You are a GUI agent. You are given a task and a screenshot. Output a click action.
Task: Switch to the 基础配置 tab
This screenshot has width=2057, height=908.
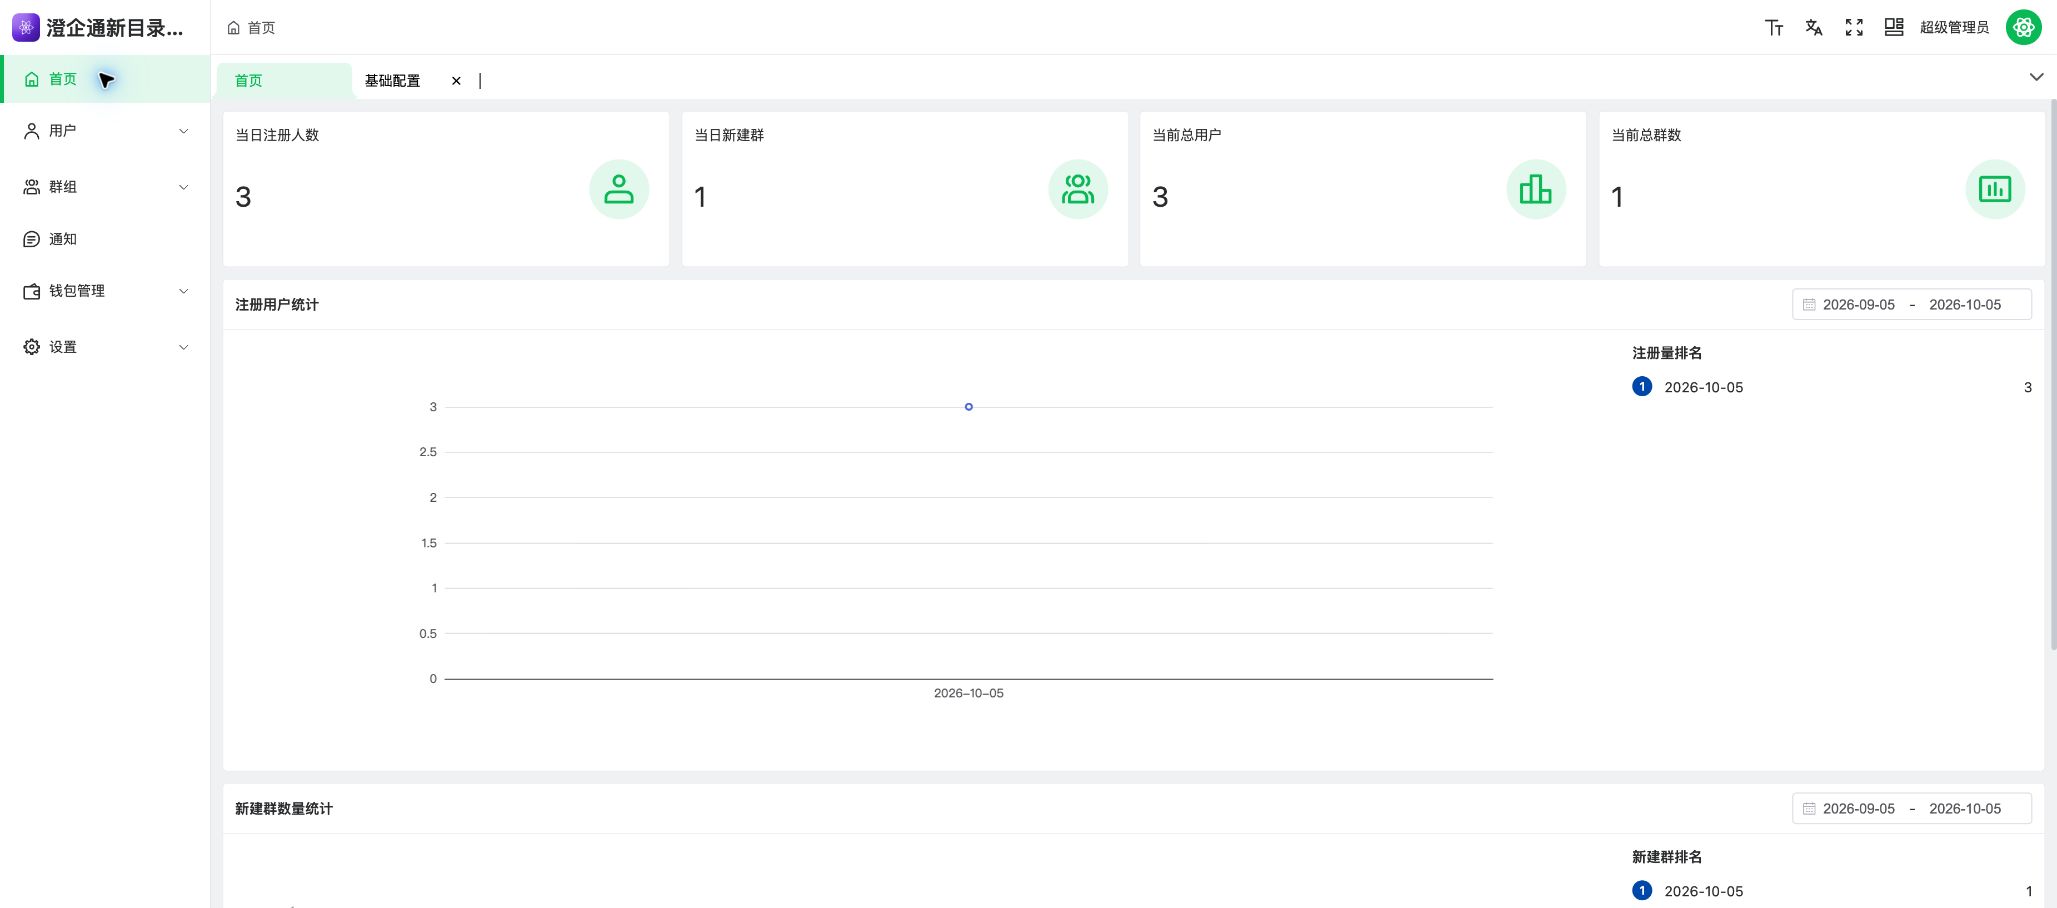(x=392, y=81)
